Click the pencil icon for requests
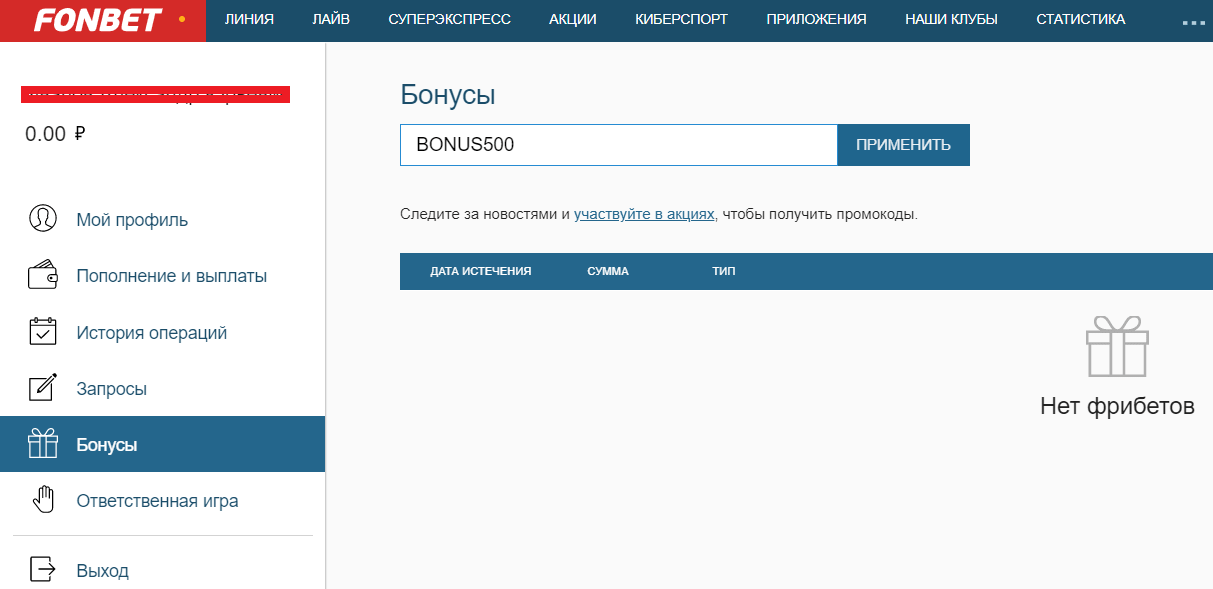Screen dimensions: 1213x589 (42, 388)
